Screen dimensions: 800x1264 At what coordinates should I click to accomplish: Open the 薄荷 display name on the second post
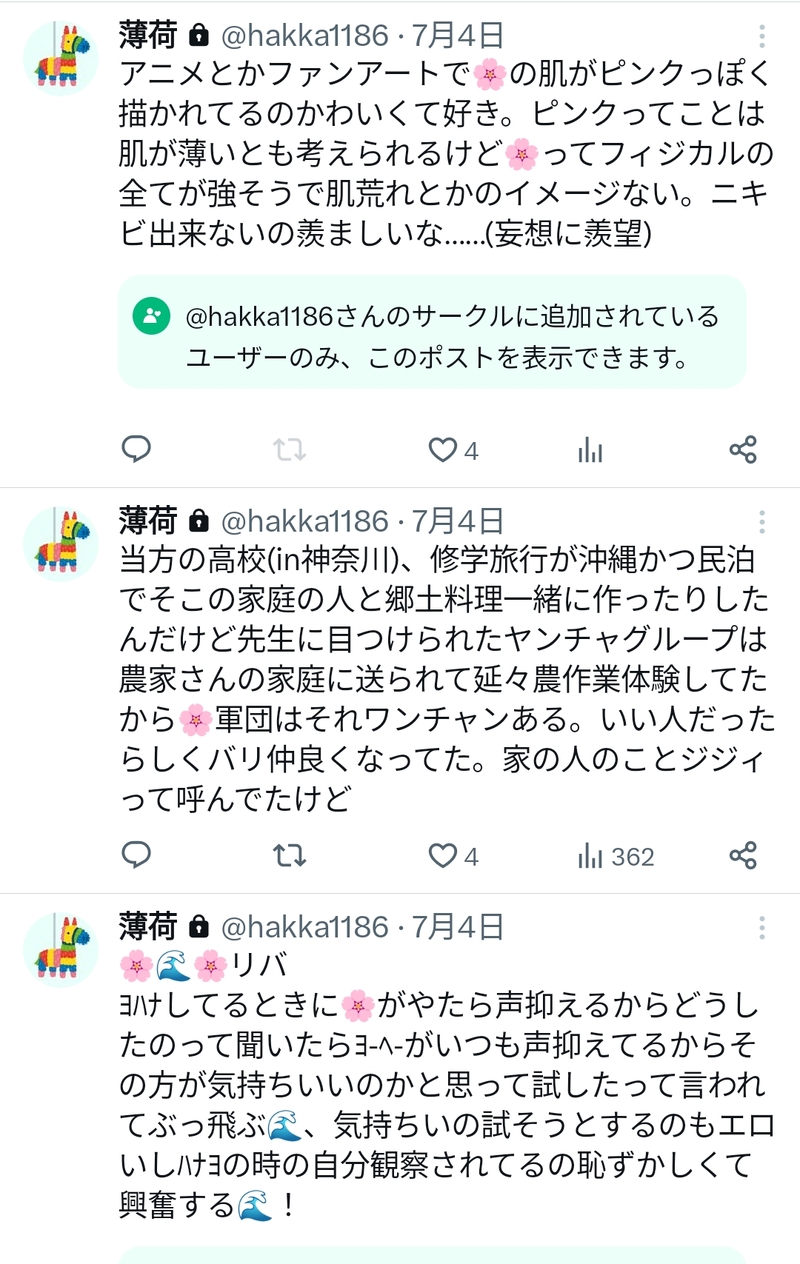[147, 521]
